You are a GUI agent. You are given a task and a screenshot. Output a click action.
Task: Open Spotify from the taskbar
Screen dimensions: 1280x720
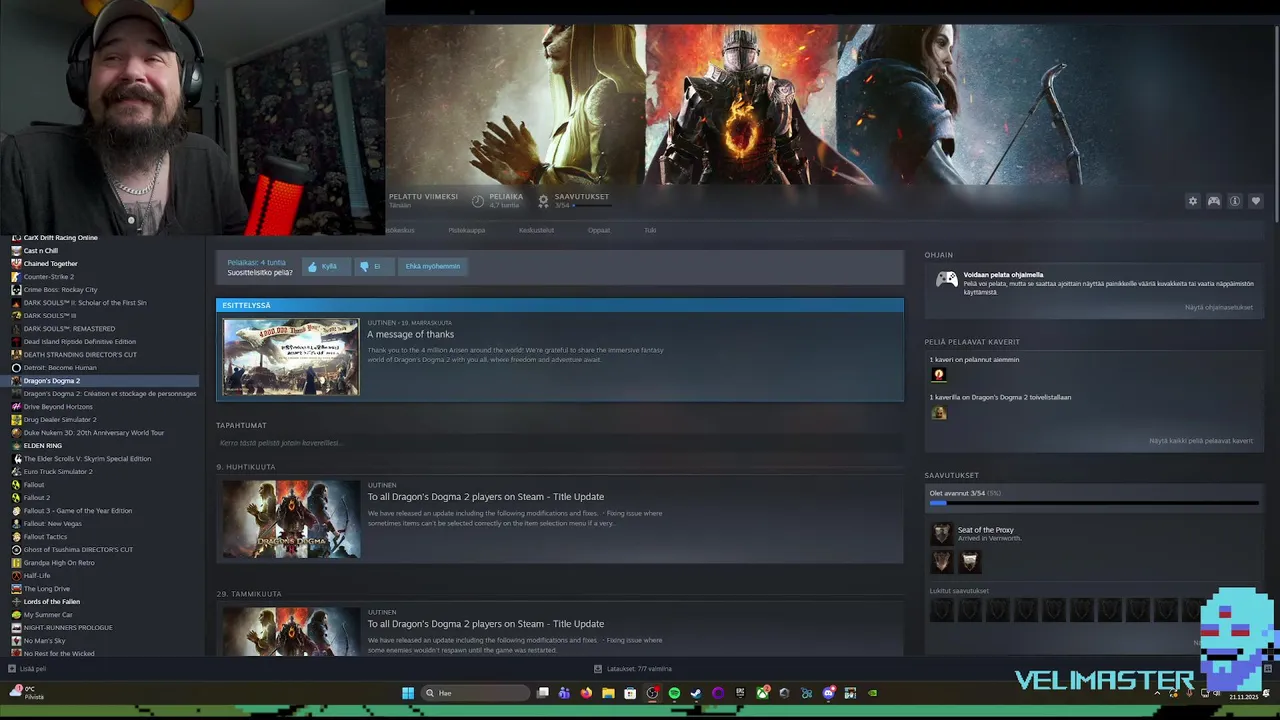(x=674, y=693)
